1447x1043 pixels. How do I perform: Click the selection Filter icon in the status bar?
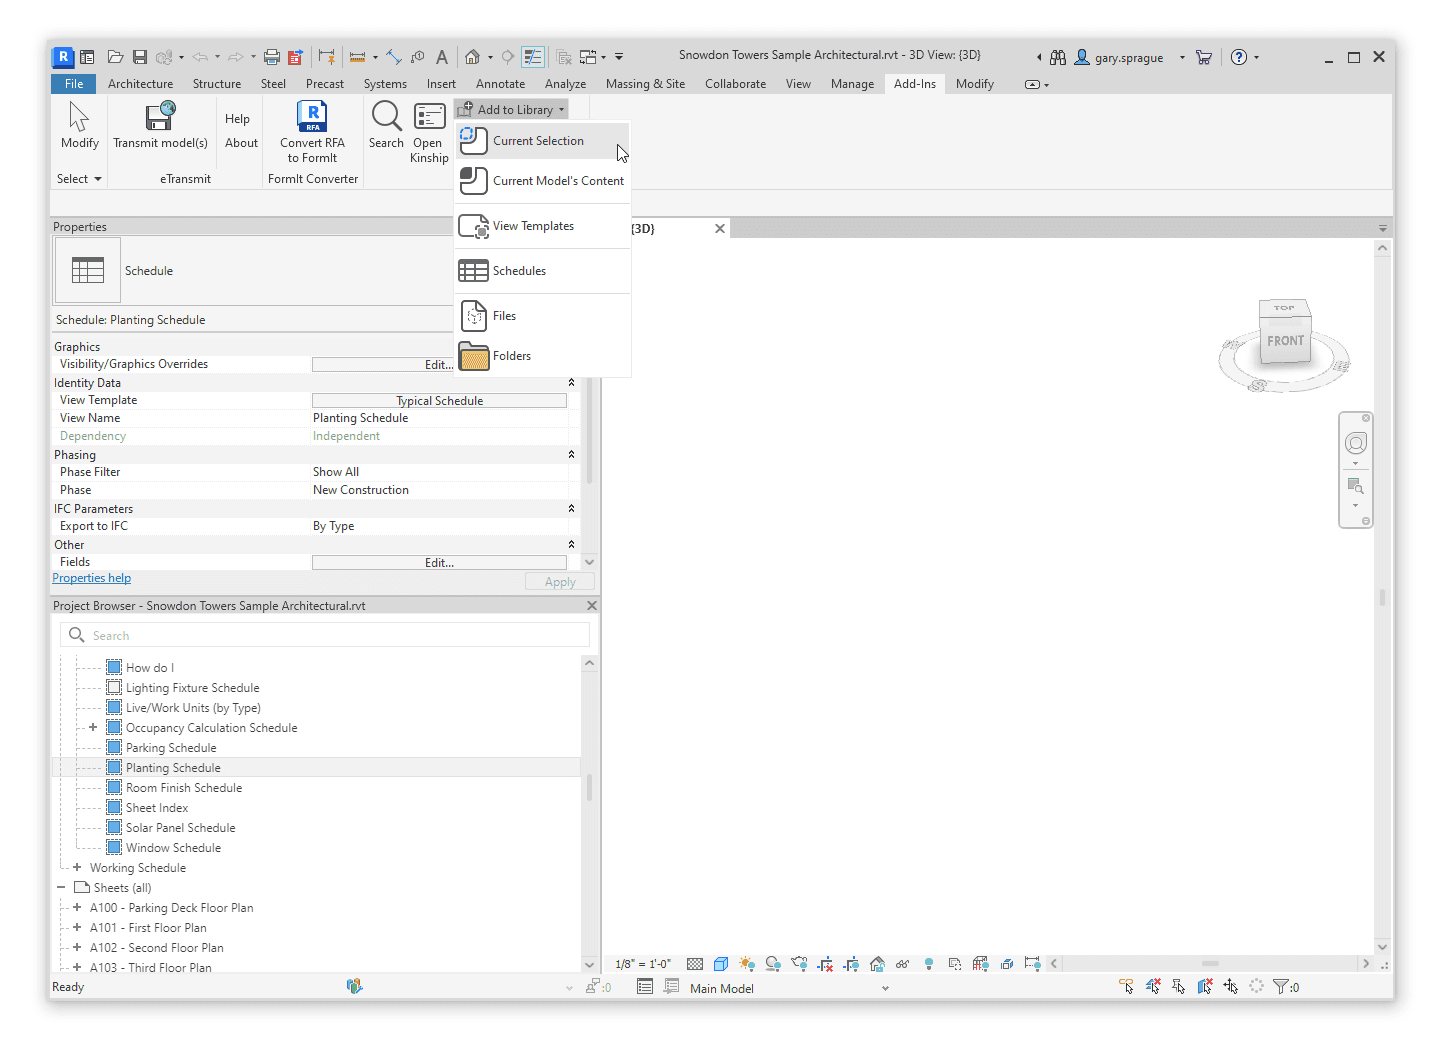point(1283,986)
